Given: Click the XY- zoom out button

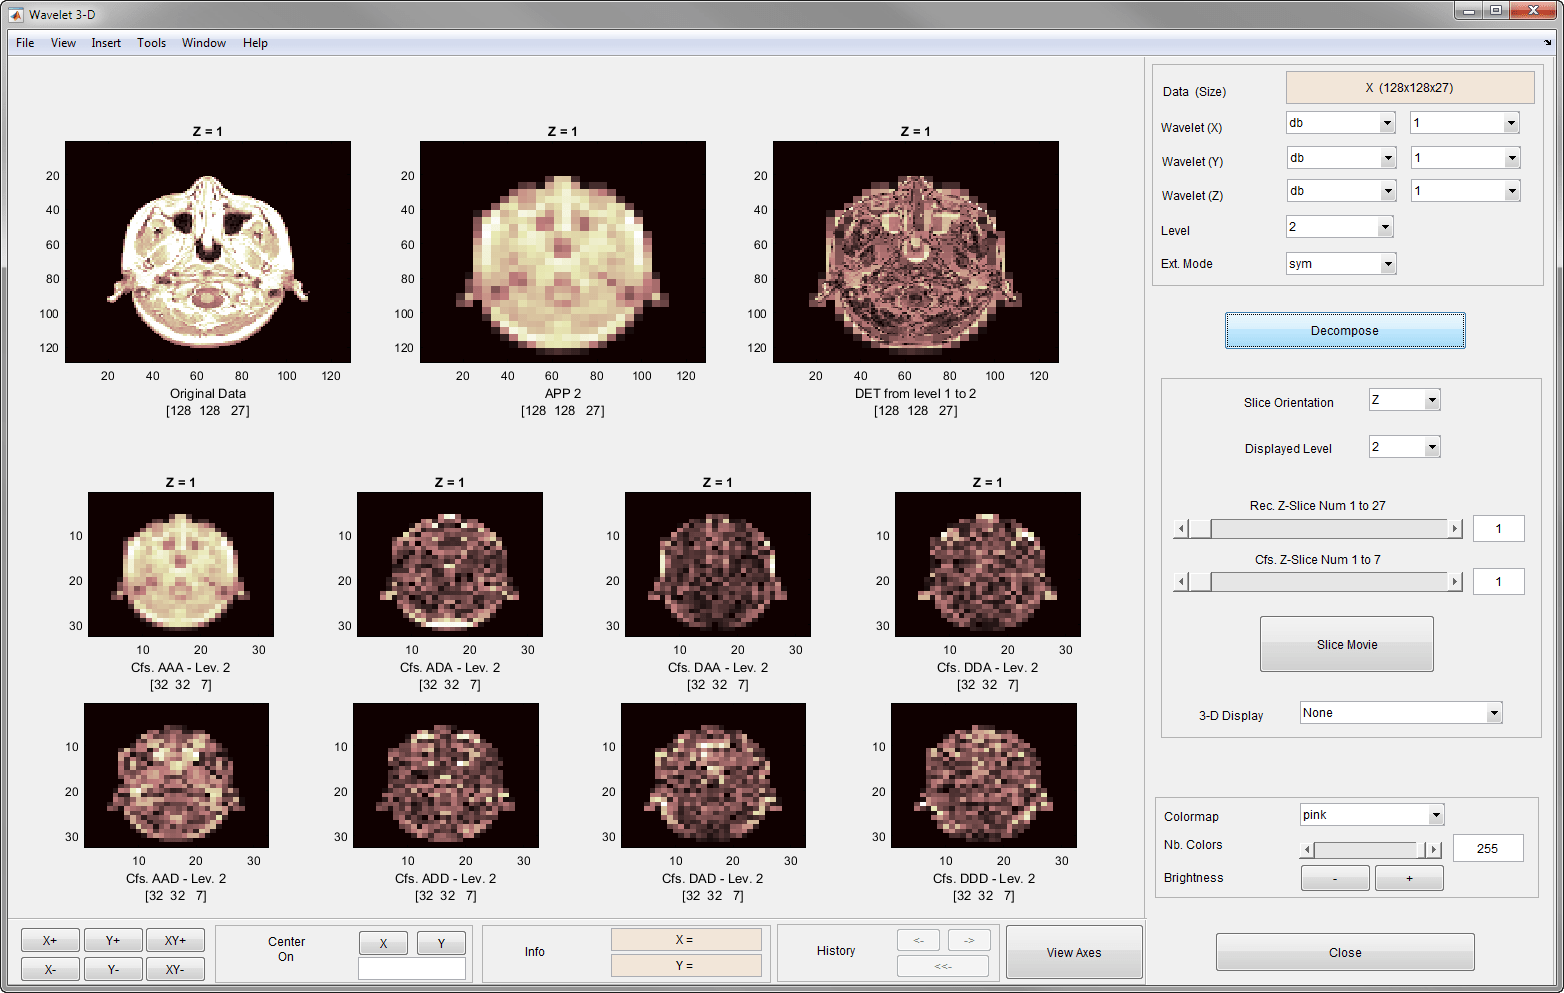Looking at the screenshot, I should pos(175,969).
